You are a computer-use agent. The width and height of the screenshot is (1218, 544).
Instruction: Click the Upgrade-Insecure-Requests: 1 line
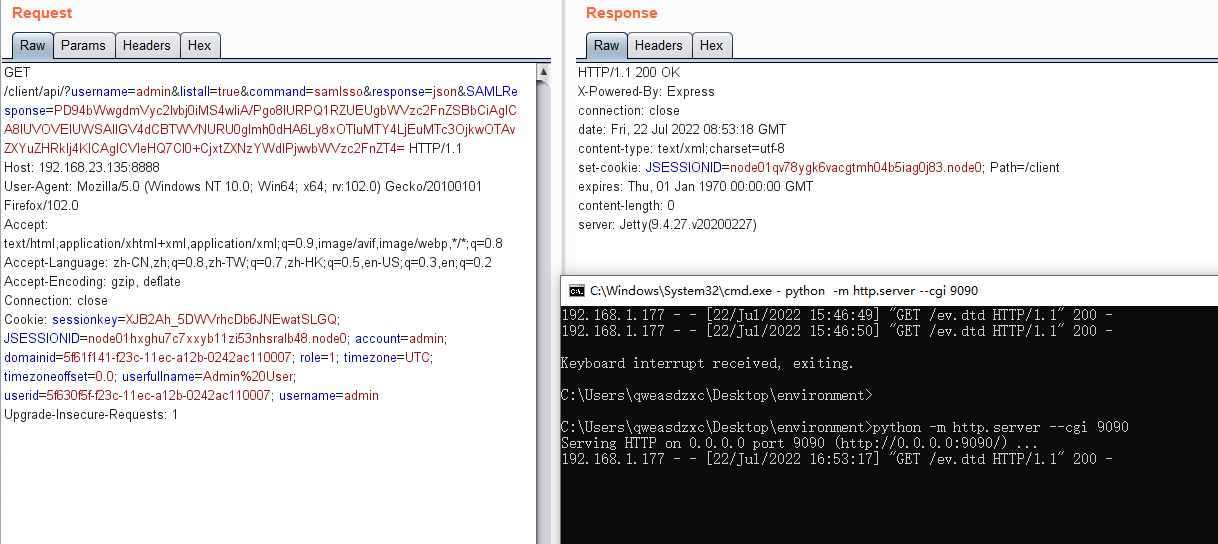(91, 415)
